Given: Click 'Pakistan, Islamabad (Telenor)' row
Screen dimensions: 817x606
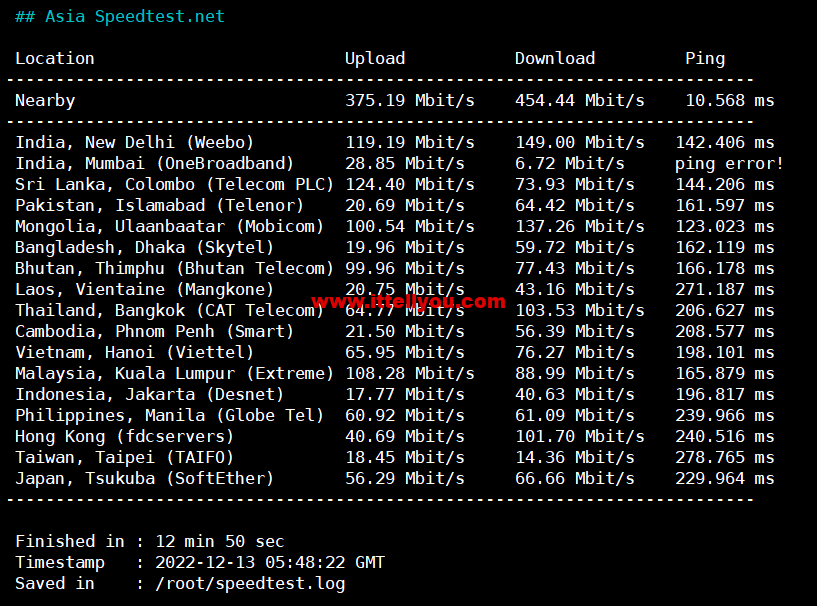Looking at the screenshot, I should click(159, 205).
